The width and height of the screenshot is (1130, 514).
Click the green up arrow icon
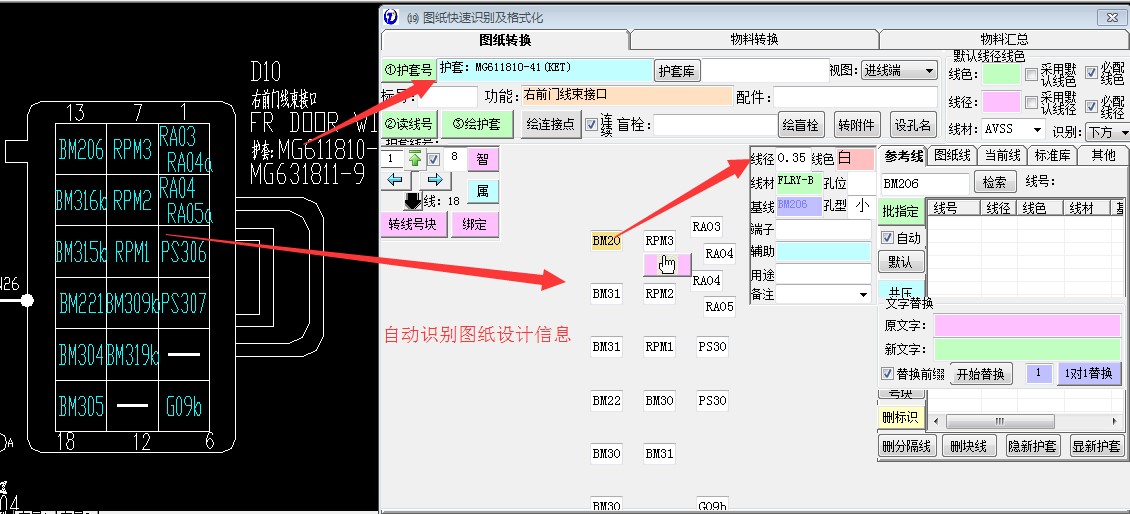(414, 159)
